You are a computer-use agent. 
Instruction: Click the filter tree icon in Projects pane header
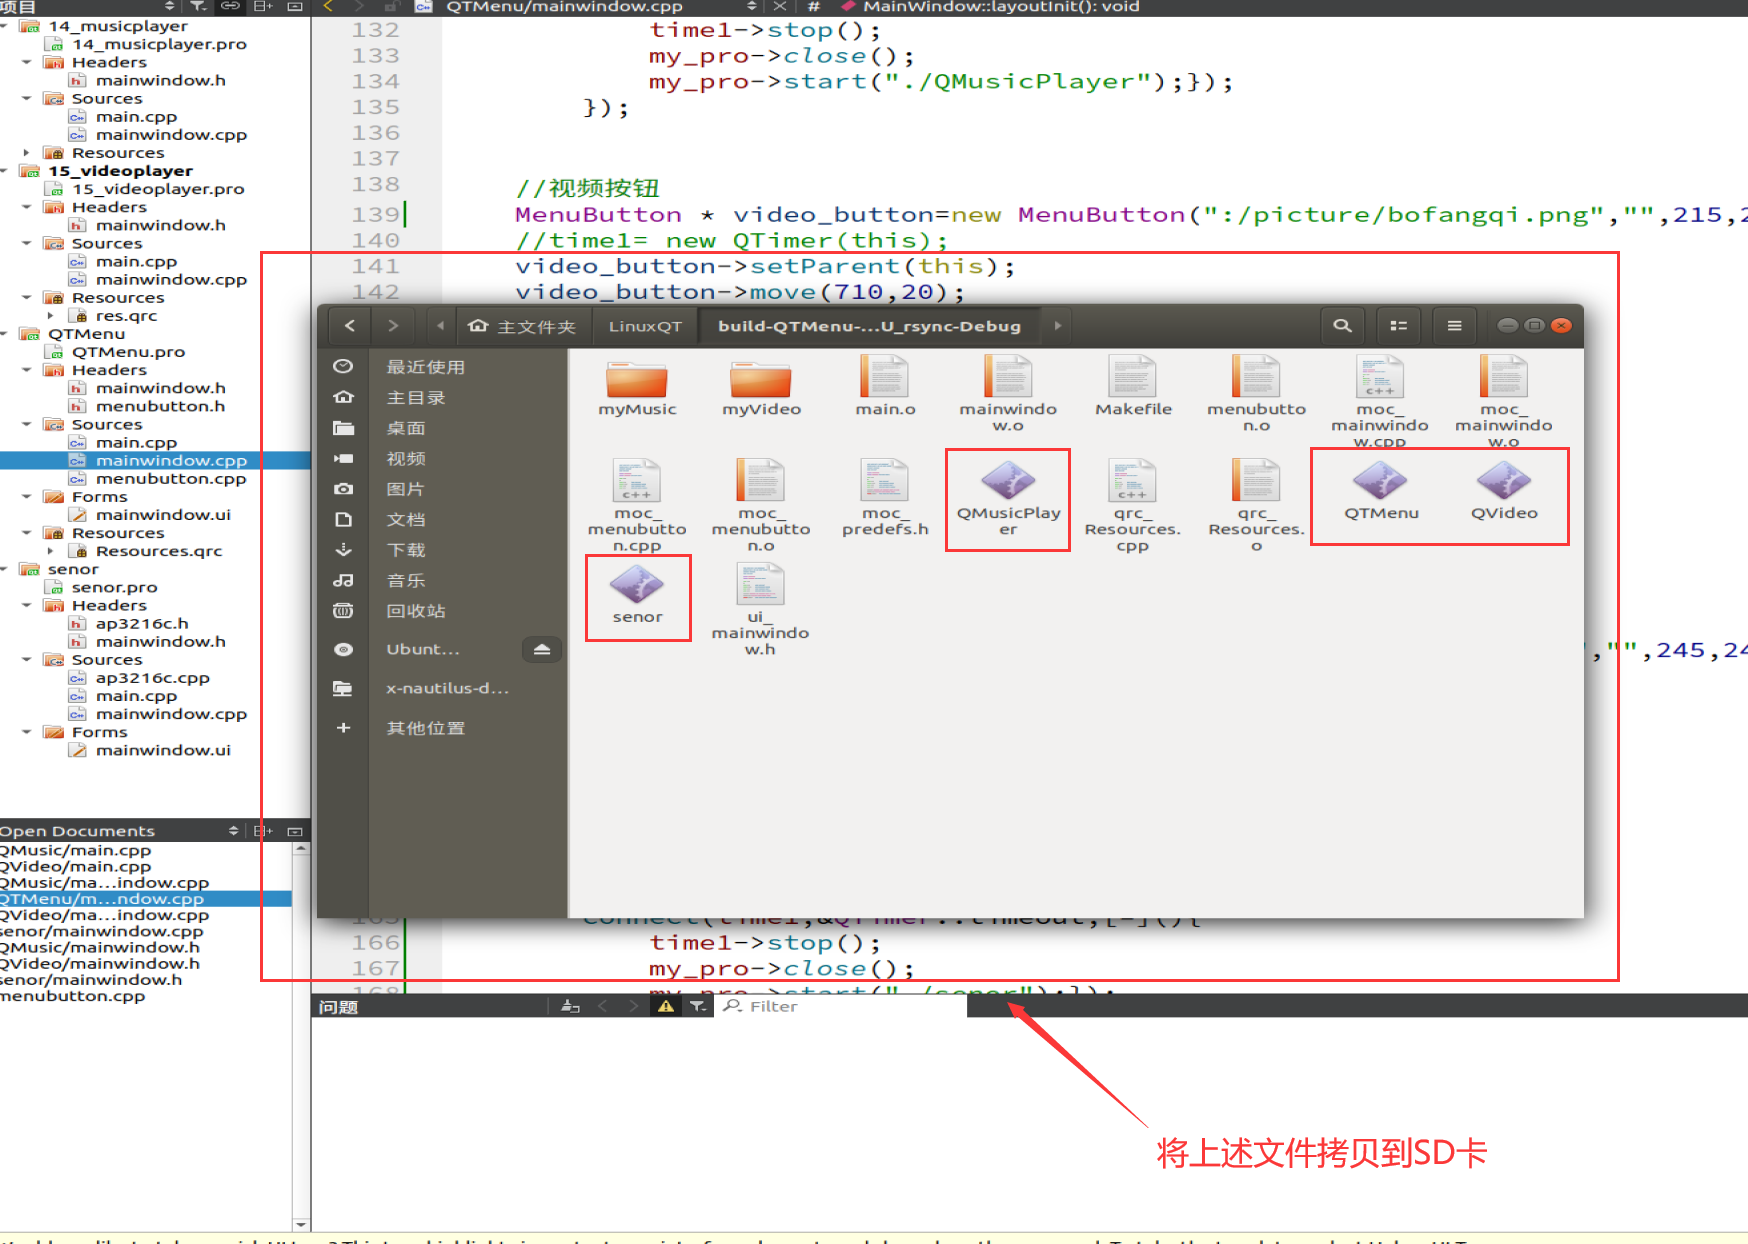[198, 6]
